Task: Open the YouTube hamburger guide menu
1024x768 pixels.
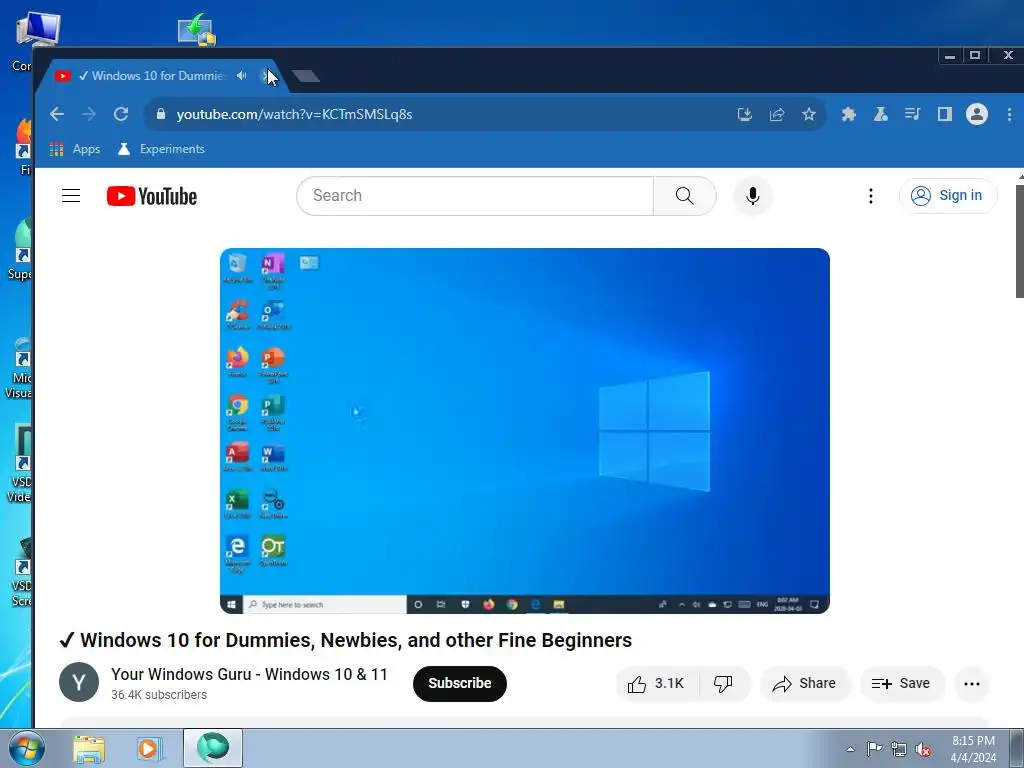Action: pos(71,196)
